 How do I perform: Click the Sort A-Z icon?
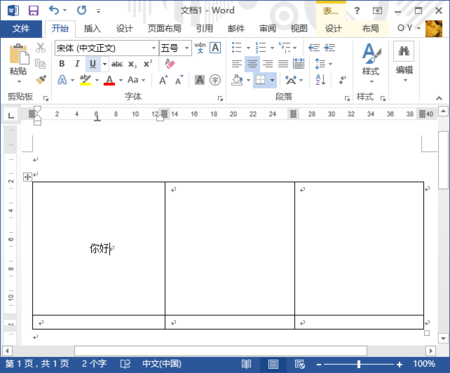pos(320,80)
